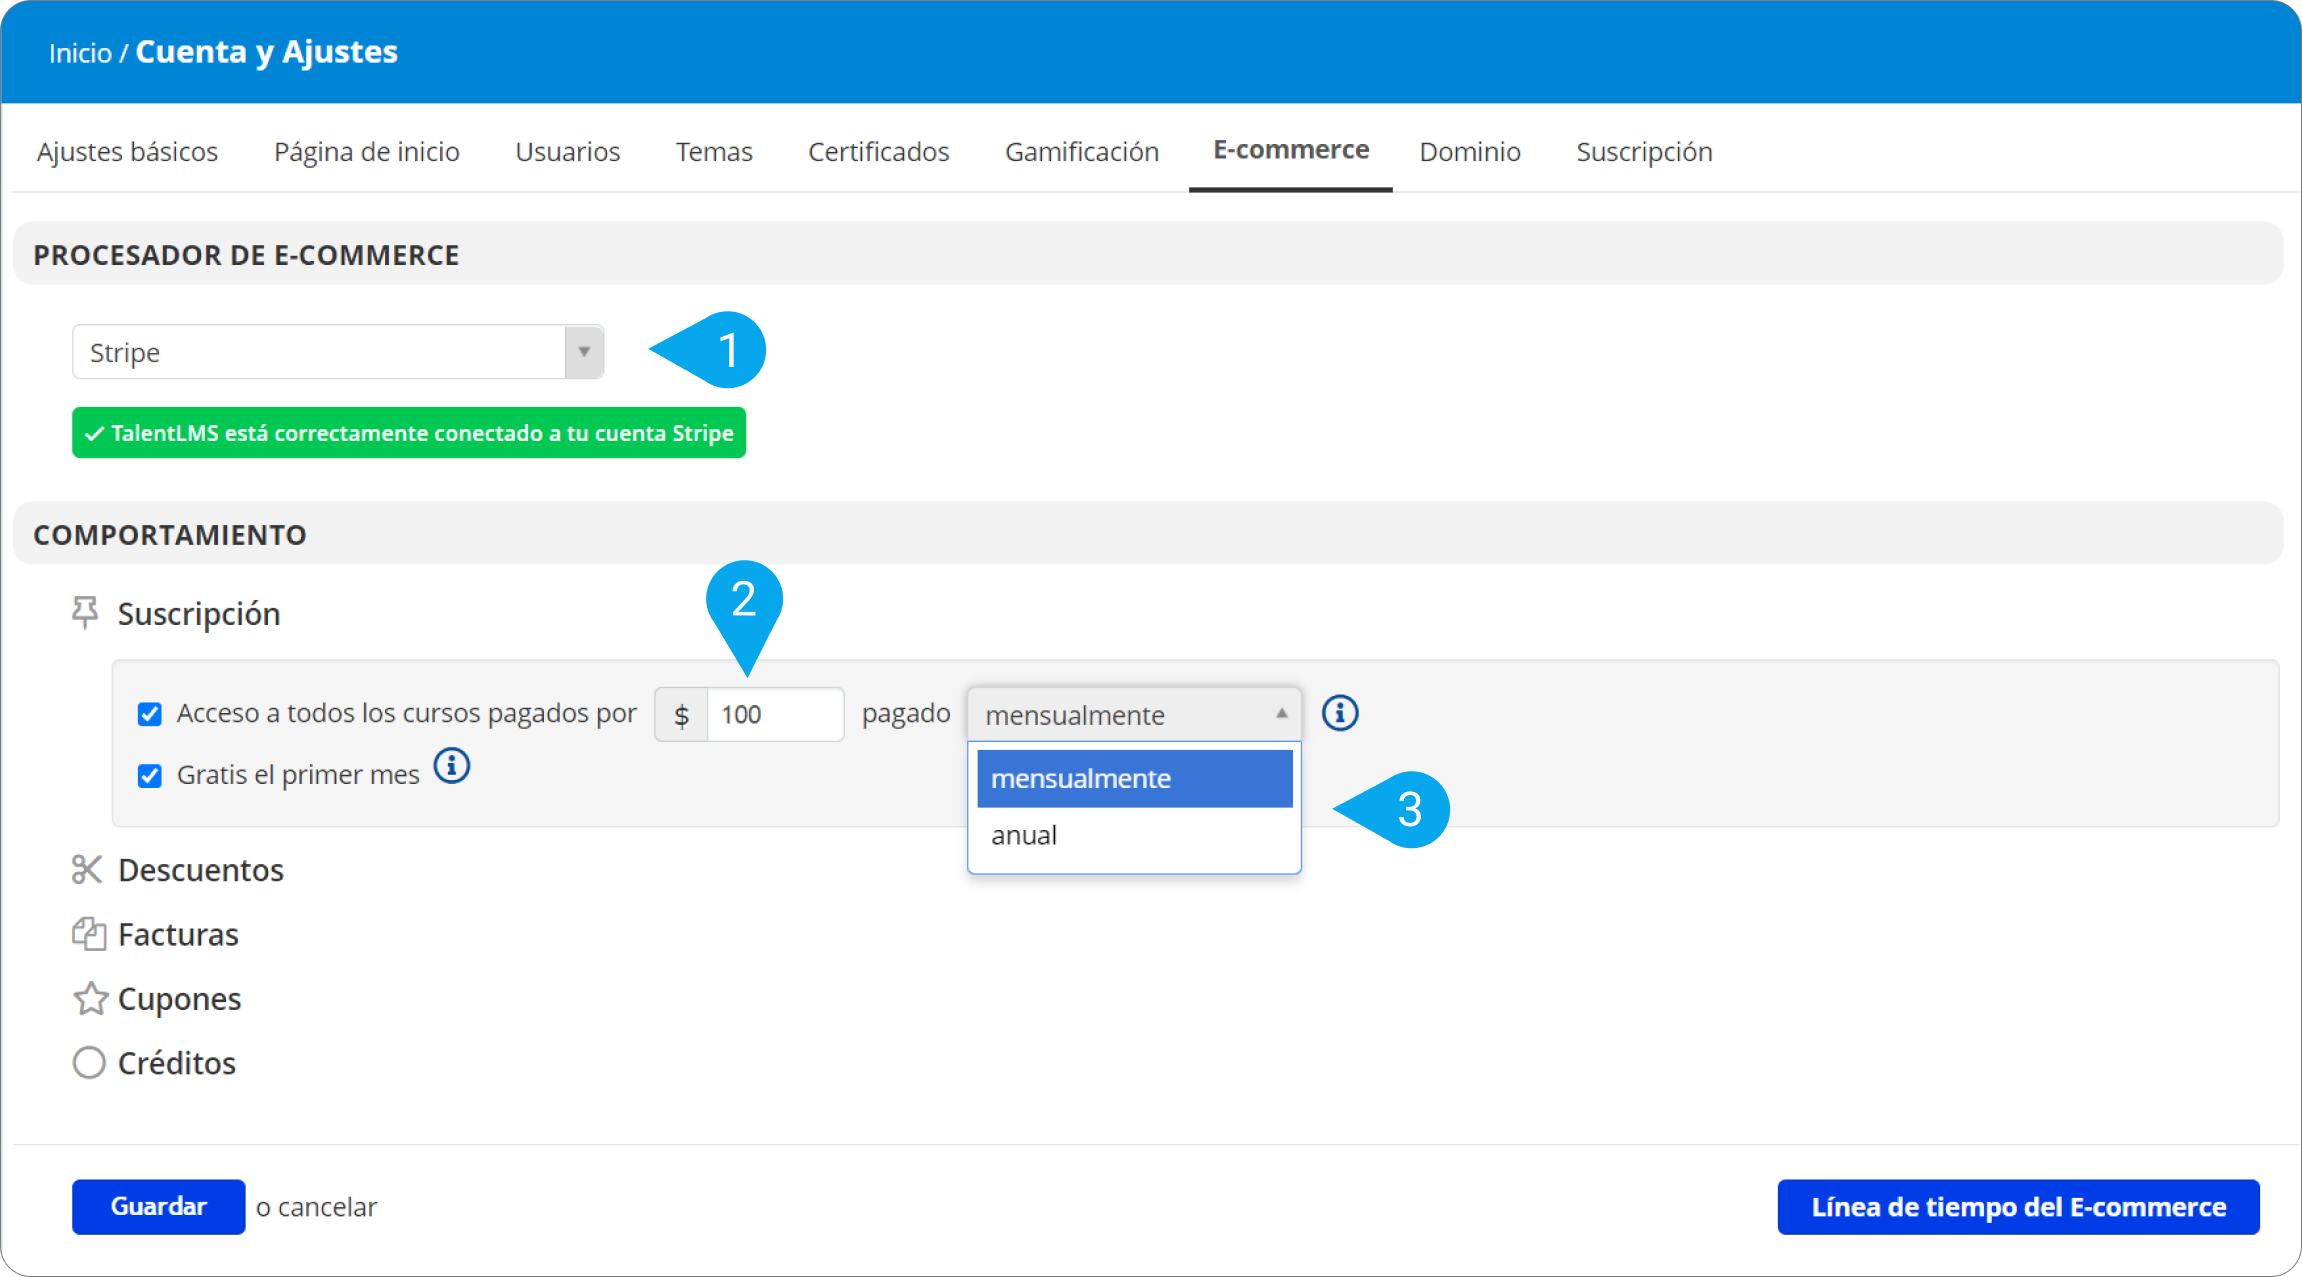
Task: Switch to Ajustes básicos tab
Action: click(127, 151)
